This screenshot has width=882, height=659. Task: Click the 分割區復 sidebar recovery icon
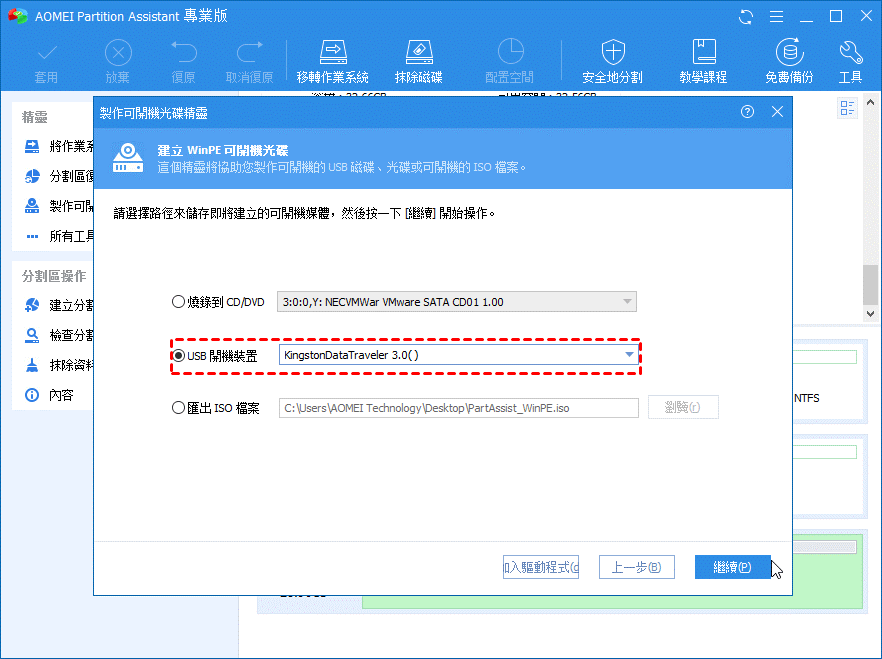click(x=32, y=177)
